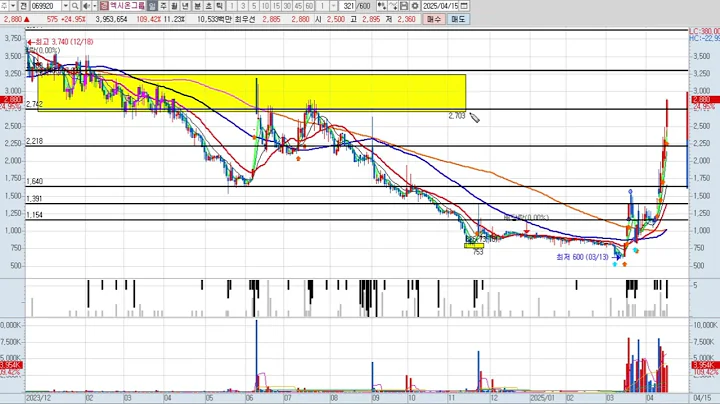720x404 pixels.
Task: Select the 주 (weekly) chart period
Action: (163, 6)
